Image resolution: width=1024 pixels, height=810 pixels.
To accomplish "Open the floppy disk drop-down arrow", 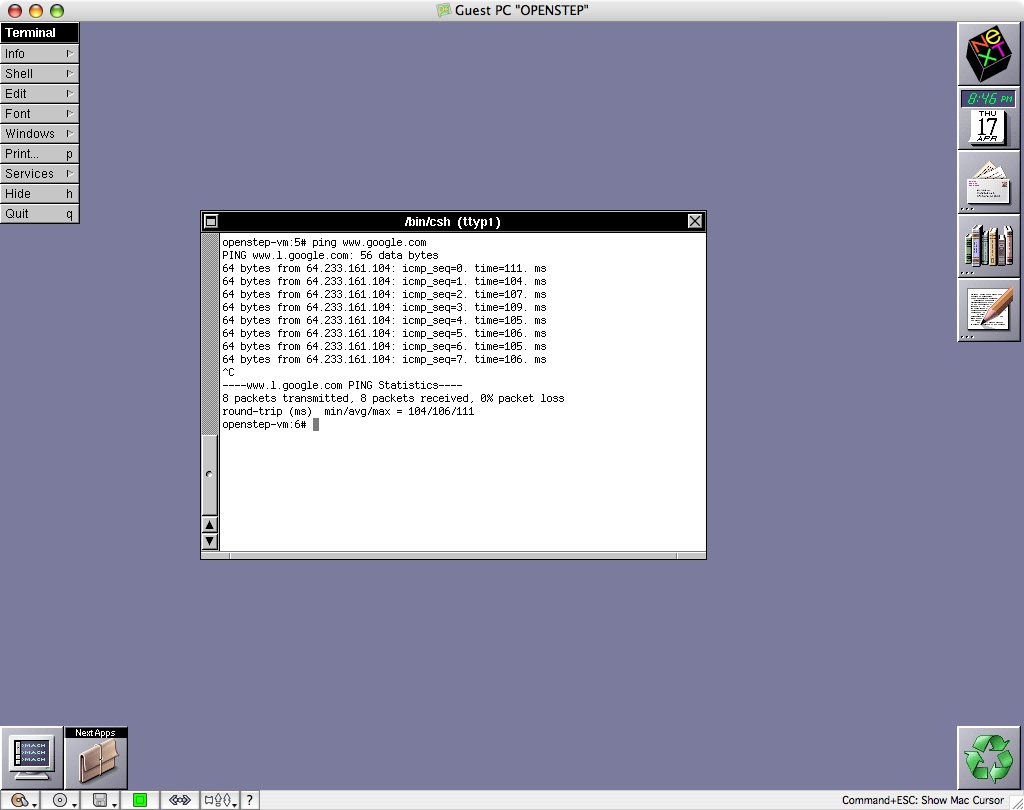I will coord(113,804).
